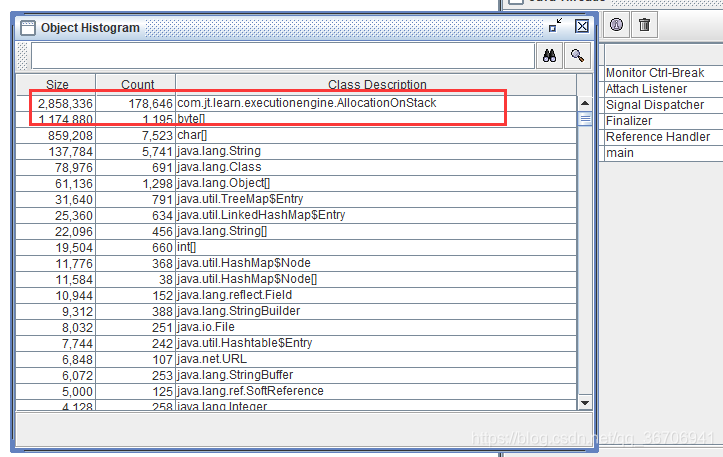Select the java.util.Hashtable$Entry row

[296, 343]
